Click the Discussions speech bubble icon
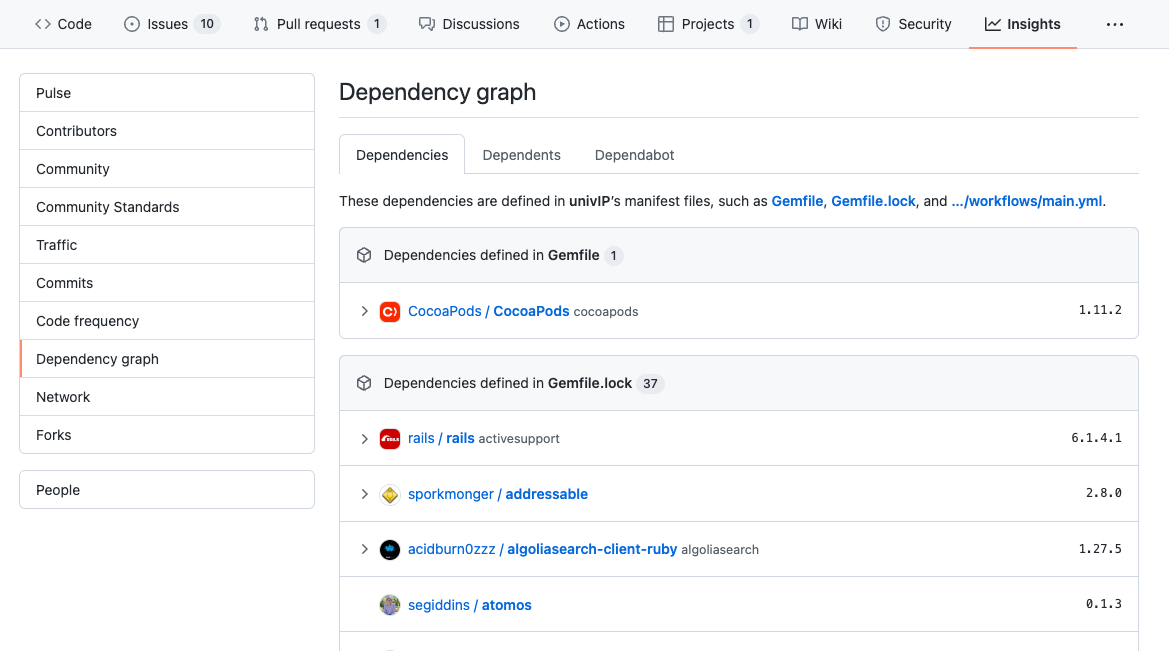The height and width of the screenshot is (651, 1169). click(426, 24)
